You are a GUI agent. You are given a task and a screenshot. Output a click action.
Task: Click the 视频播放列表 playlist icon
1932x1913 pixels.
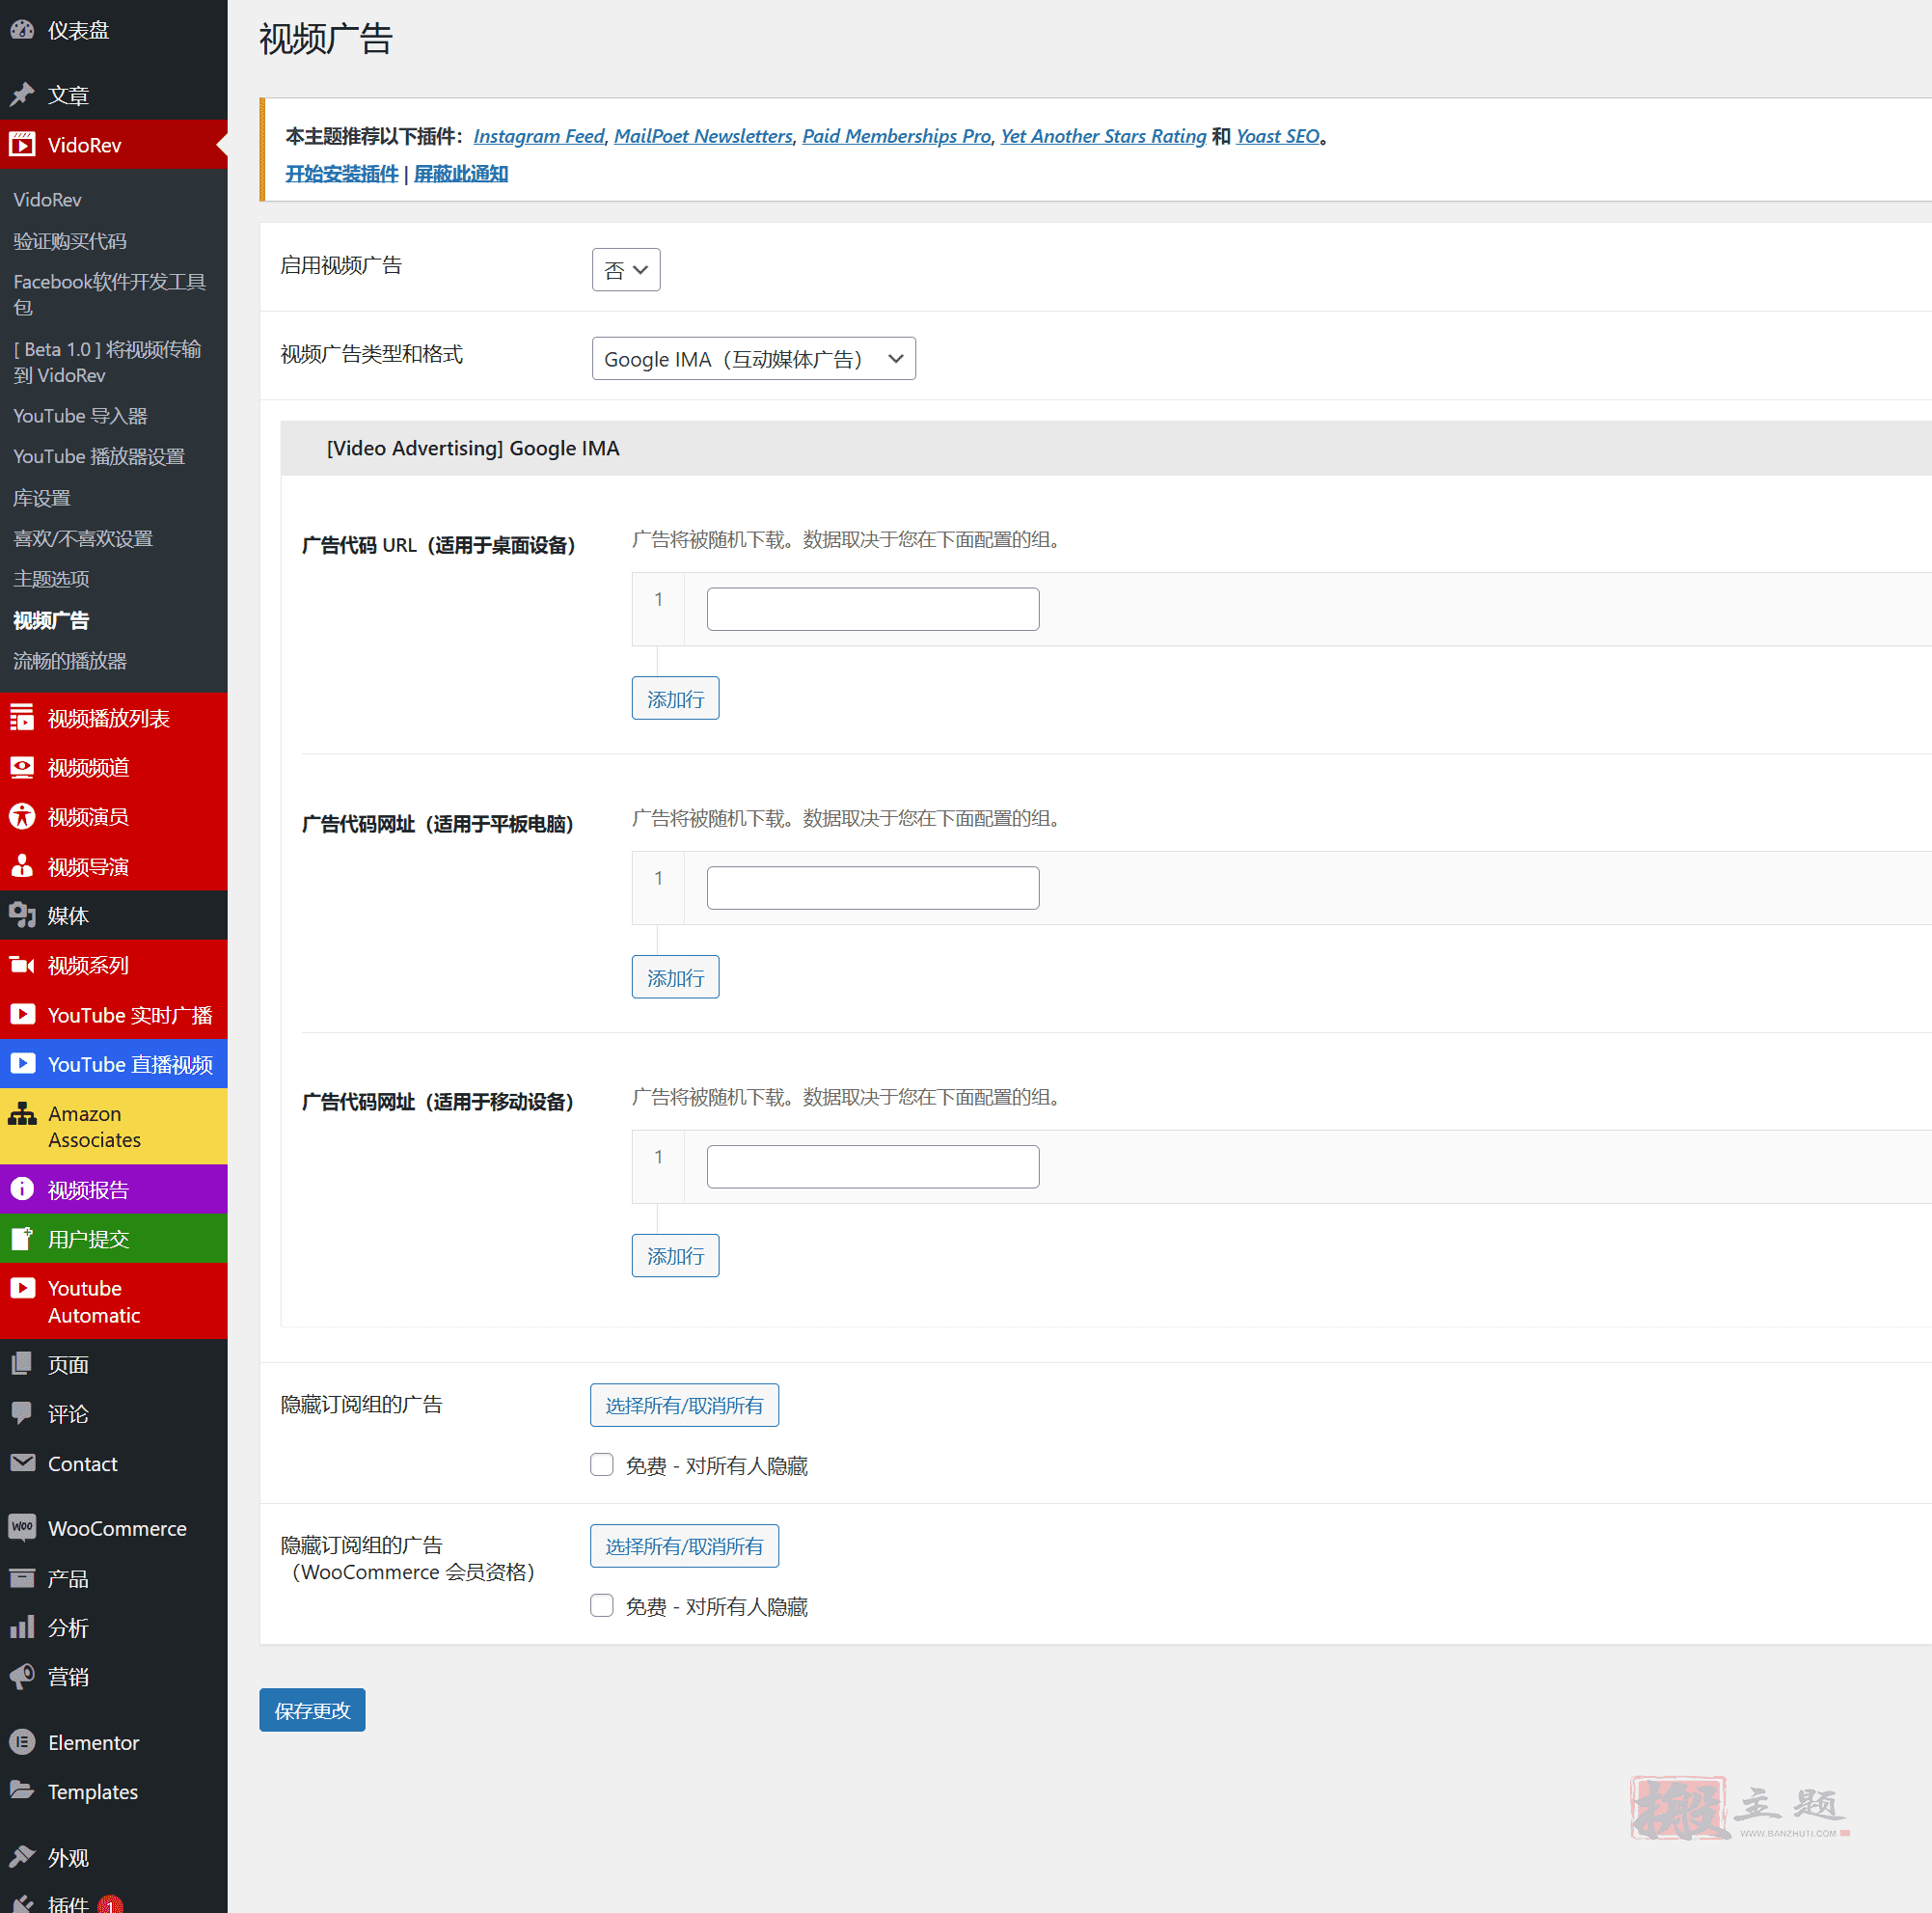pos(22,718)
